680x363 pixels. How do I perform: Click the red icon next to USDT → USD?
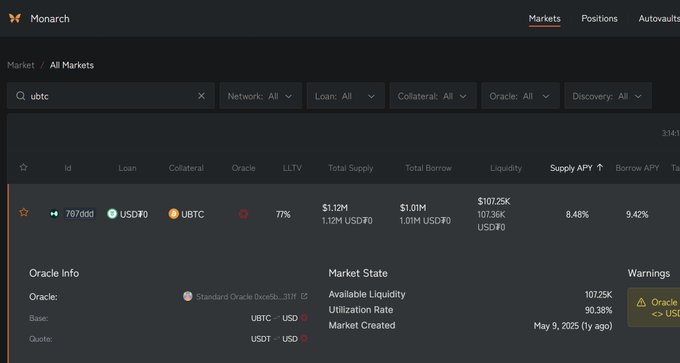[x=304, y=339]
